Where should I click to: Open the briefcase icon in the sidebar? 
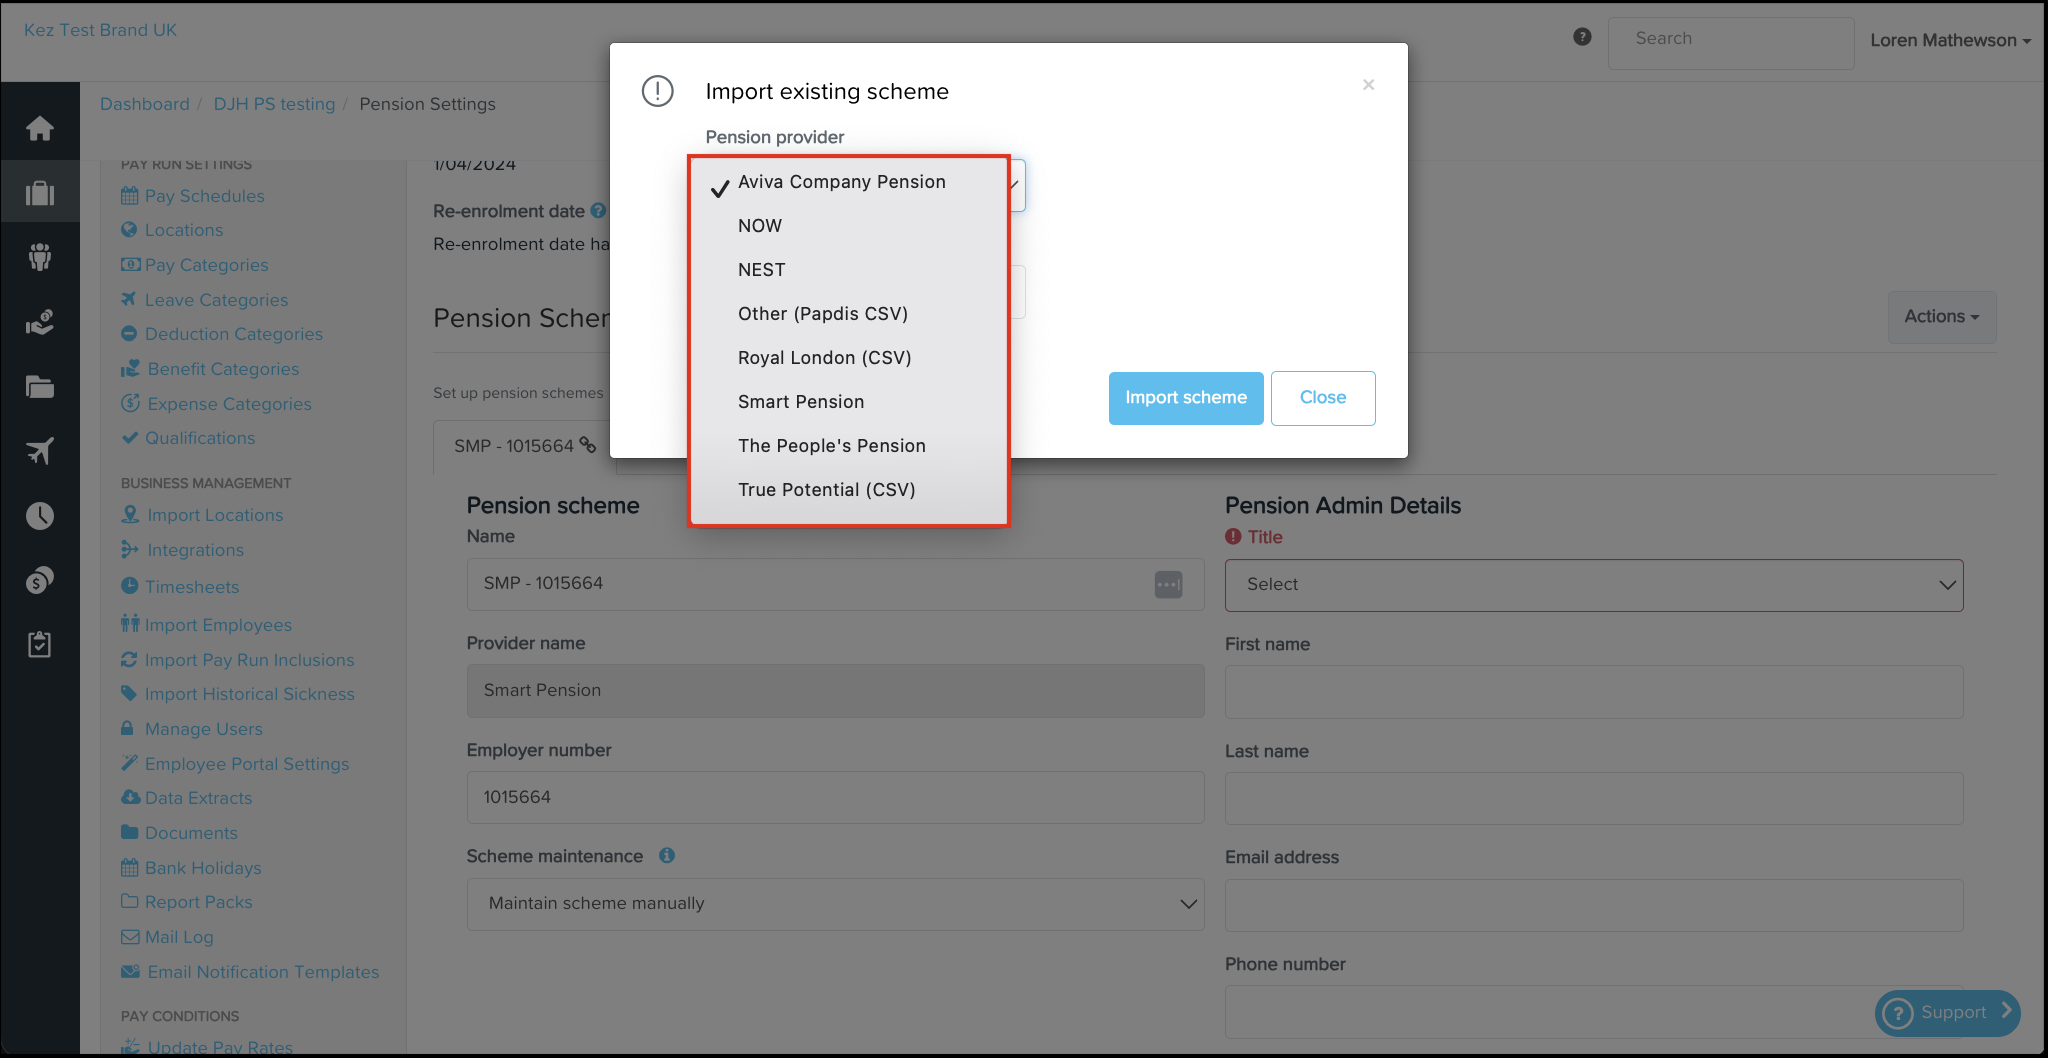[40, 193]
